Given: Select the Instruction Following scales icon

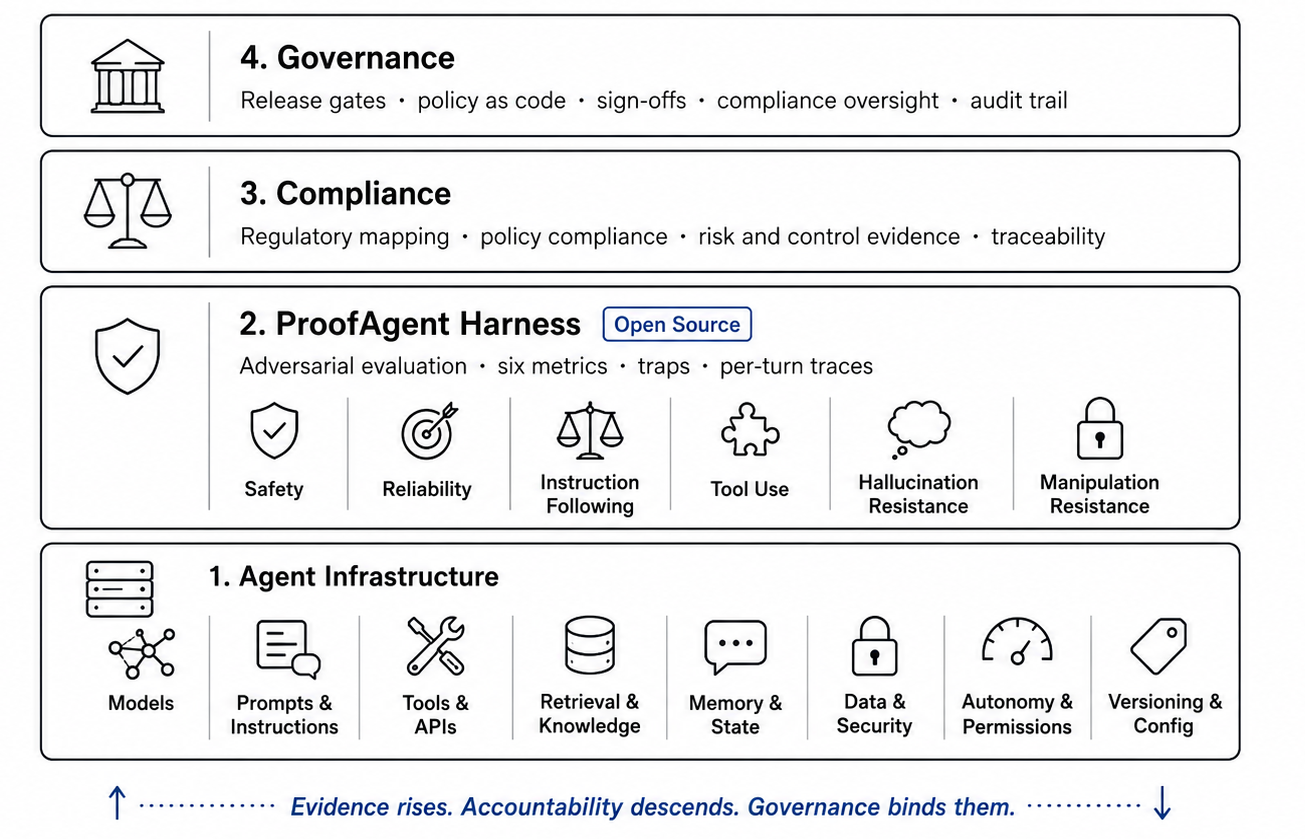Looking at the screenshot, I should point(589,429).
